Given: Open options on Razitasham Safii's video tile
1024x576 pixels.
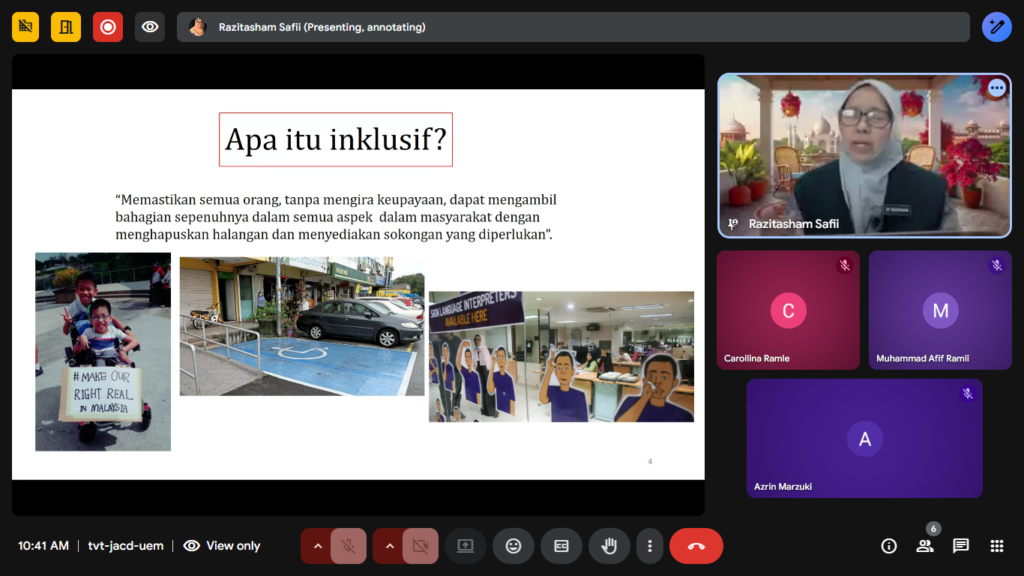Looking at the screenshot, I should [996, 88].
